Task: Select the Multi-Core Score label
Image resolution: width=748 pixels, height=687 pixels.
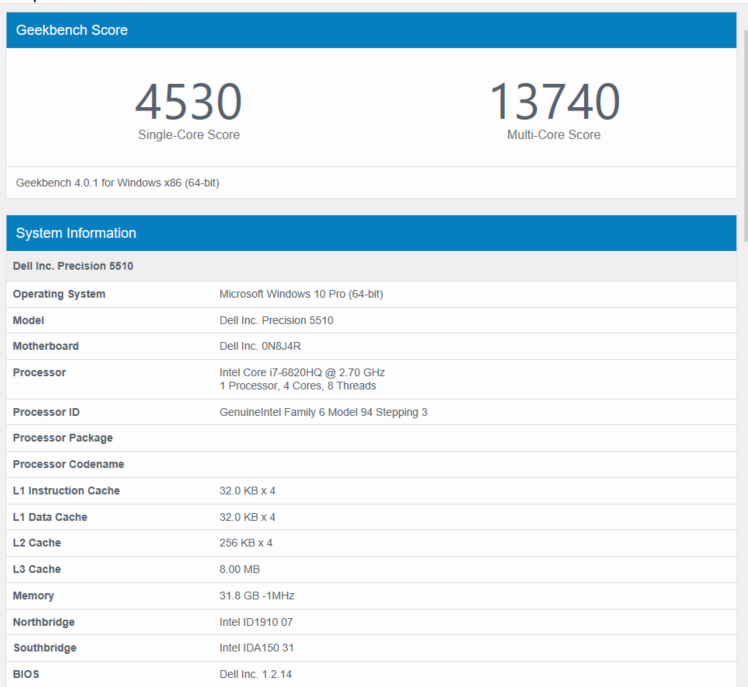Action: 553,135
